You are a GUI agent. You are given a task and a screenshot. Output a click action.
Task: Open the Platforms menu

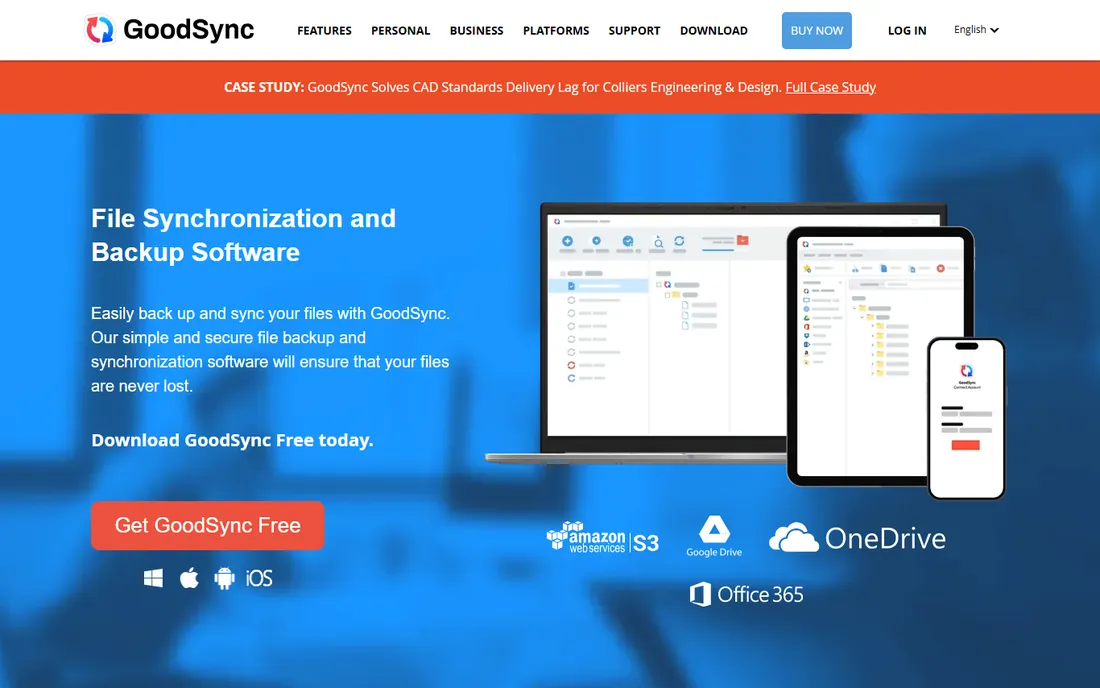[x=556, y=31]
